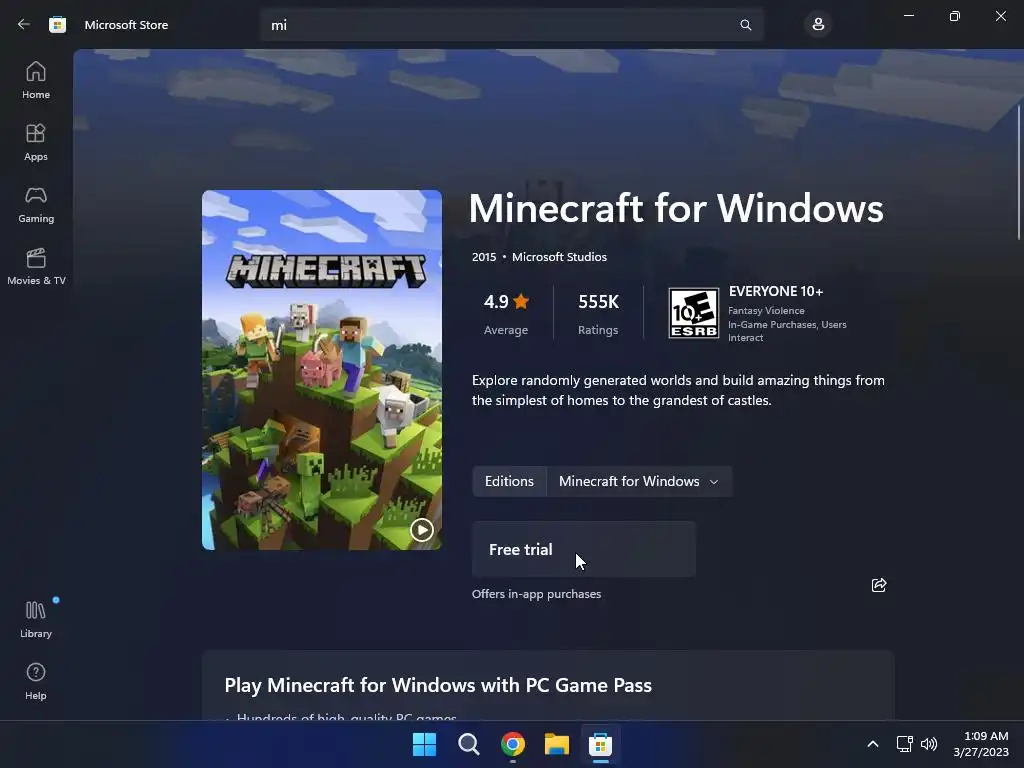Click the 4.9 average star rating
The width and height of the screenshot is (1024, 768).
(x=506, y=314)
